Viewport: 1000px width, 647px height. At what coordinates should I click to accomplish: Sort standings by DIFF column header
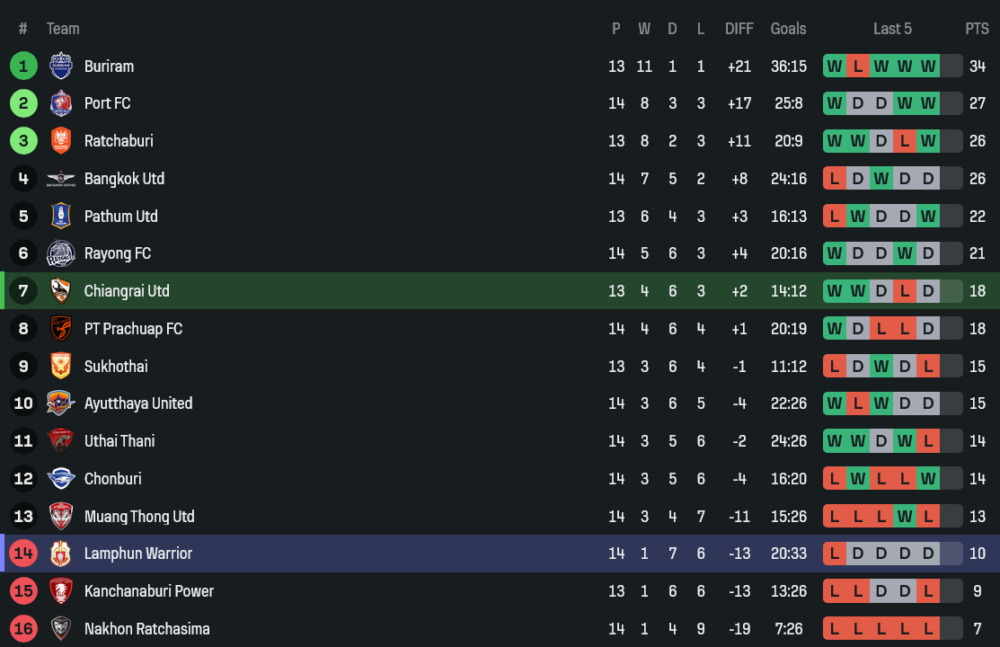pyautogui.click(x=739, y=29)
